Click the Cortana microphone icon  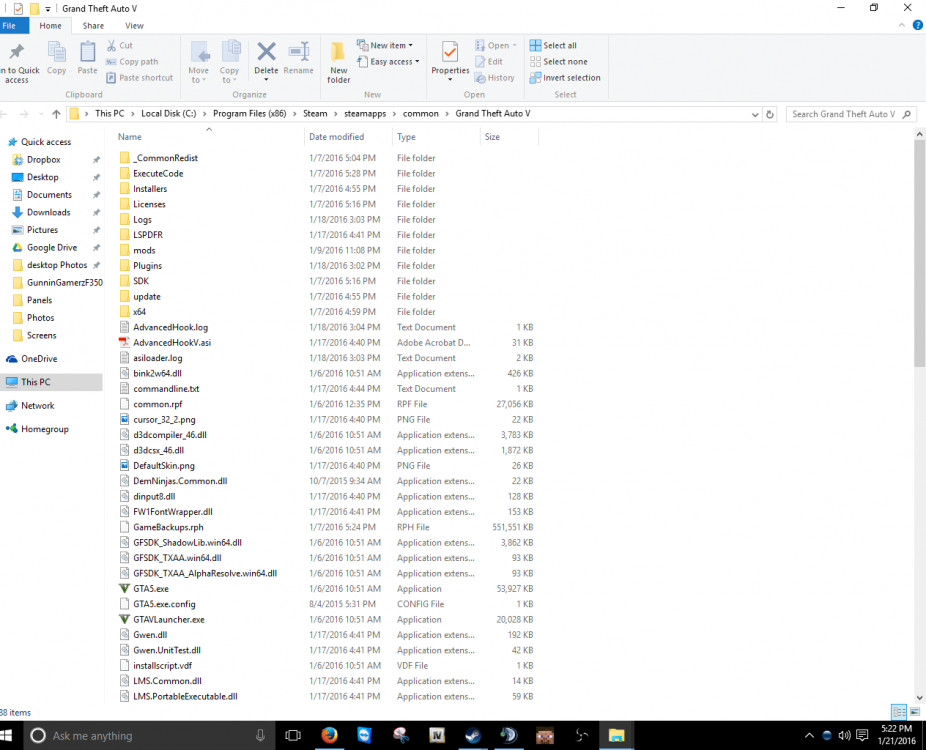pos(260,735)
